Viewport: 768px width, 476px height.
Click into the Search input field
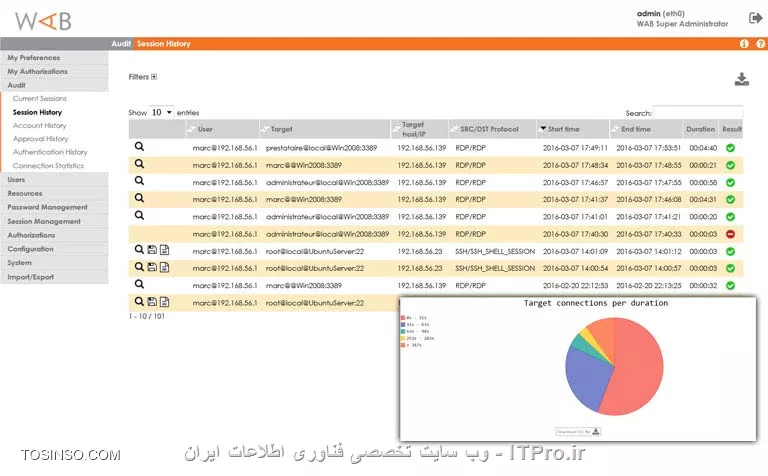pyautogui.click(x=697, y=112)
